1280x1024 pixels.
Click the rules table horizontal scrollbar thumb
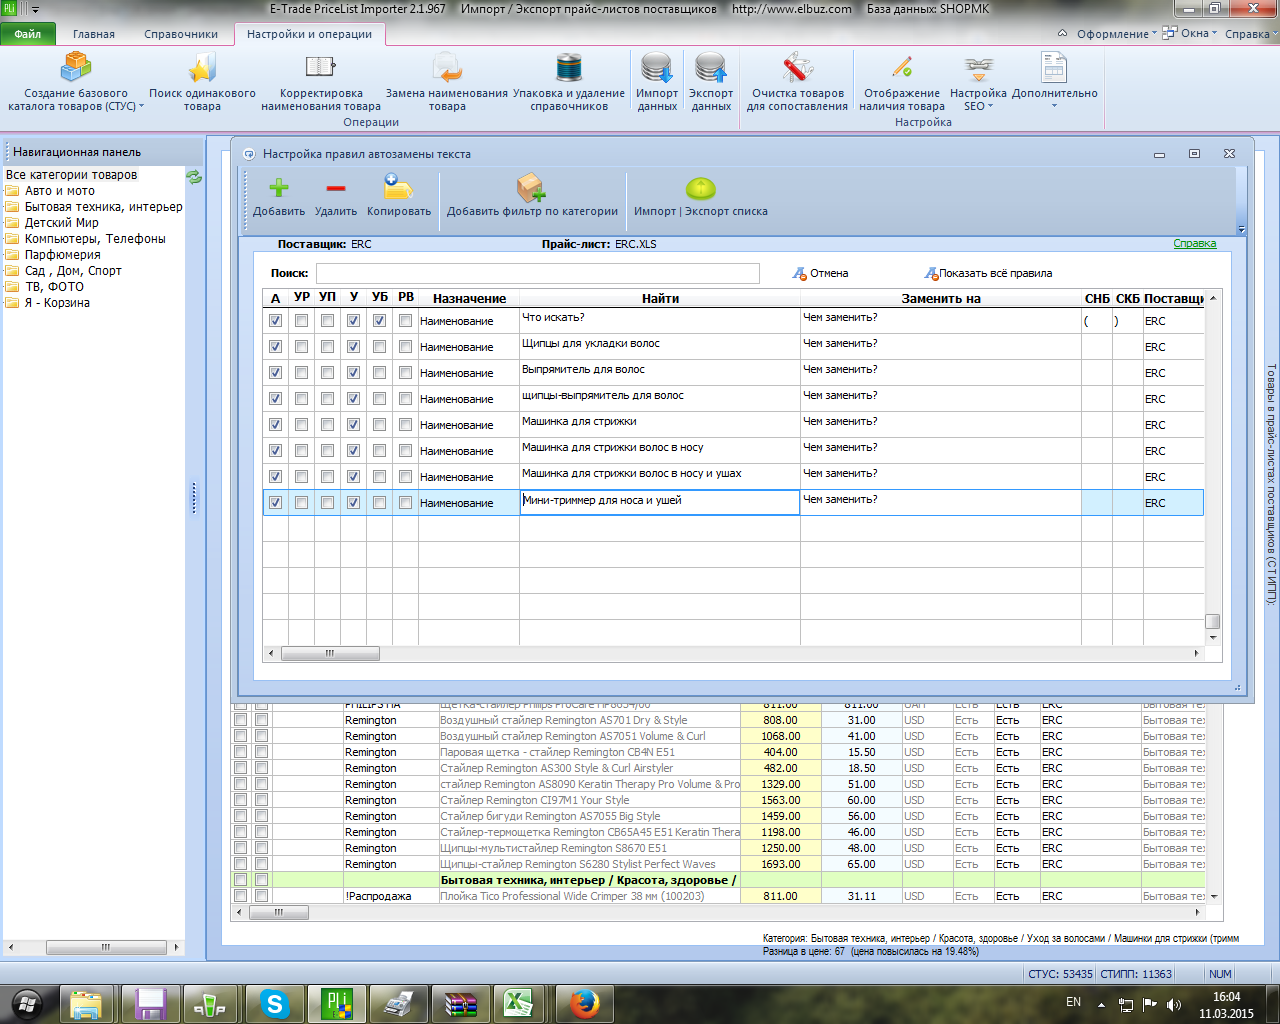click(330, 654)
